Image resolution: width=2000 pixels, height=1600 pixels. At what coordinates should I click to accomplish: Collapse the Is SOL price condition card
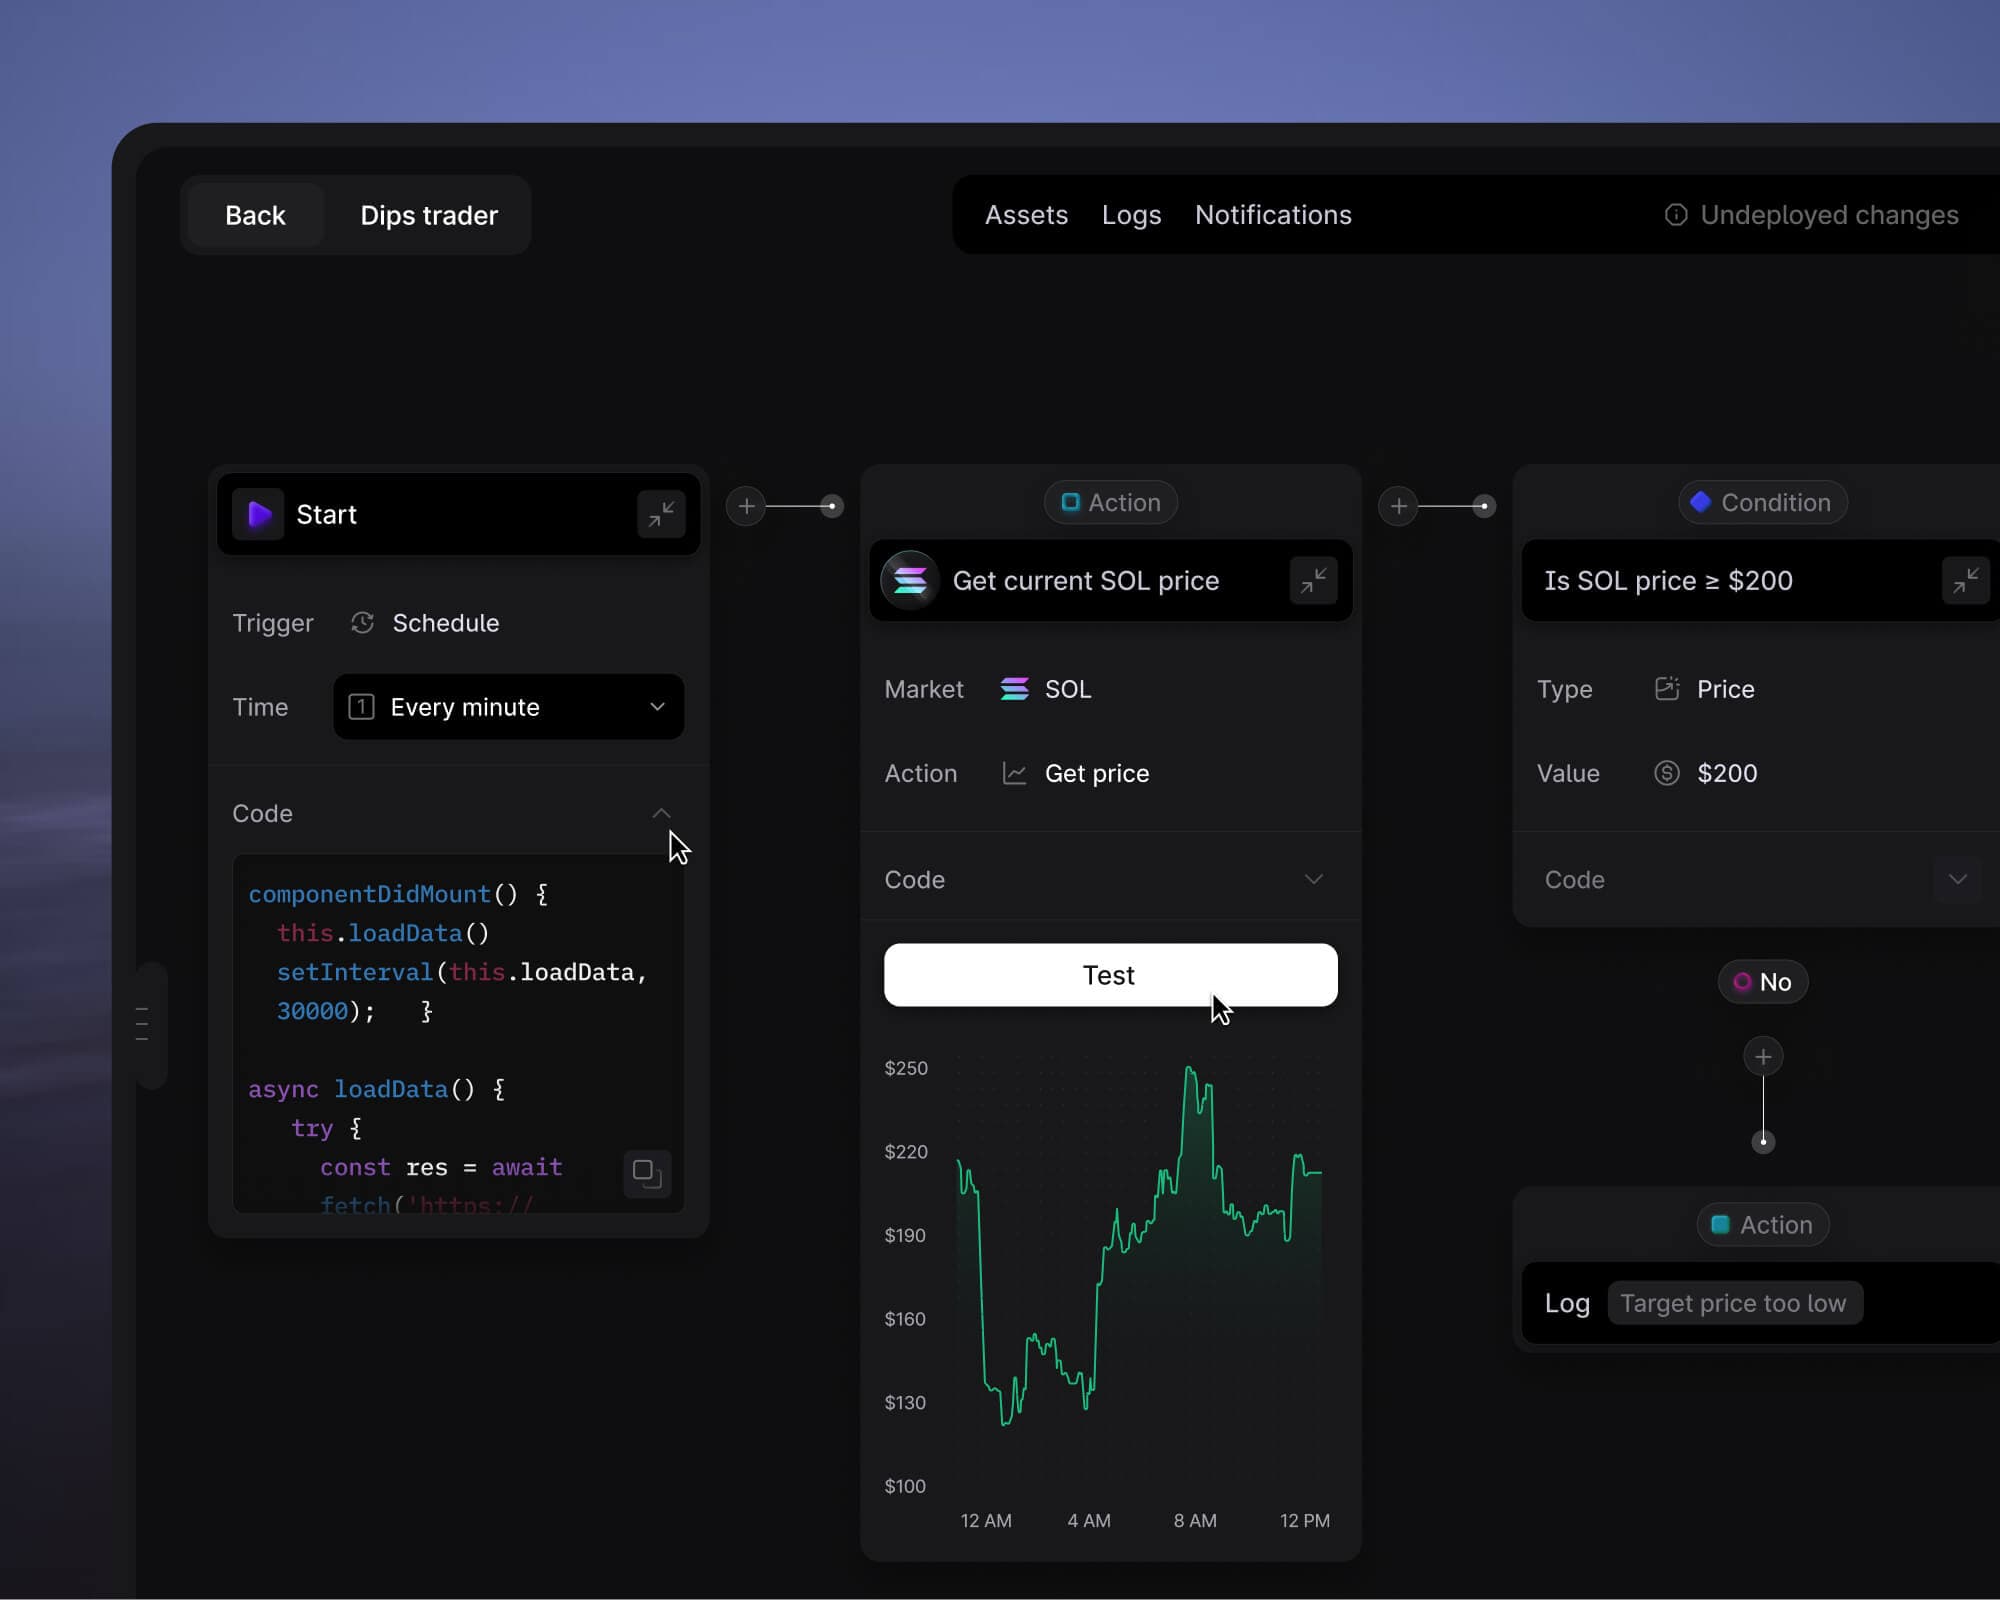click(x=1965, y=580)
